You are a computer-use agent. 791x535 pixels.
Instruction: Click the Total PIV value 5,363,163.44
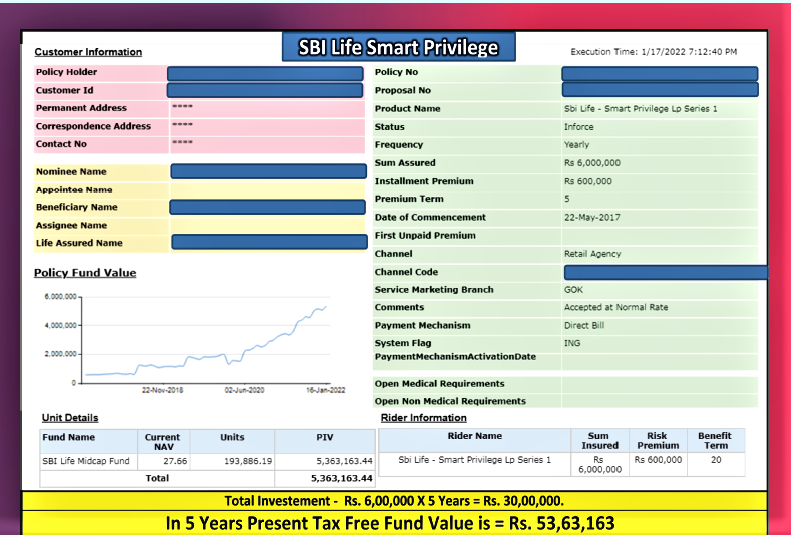click(x=342, y=479)
